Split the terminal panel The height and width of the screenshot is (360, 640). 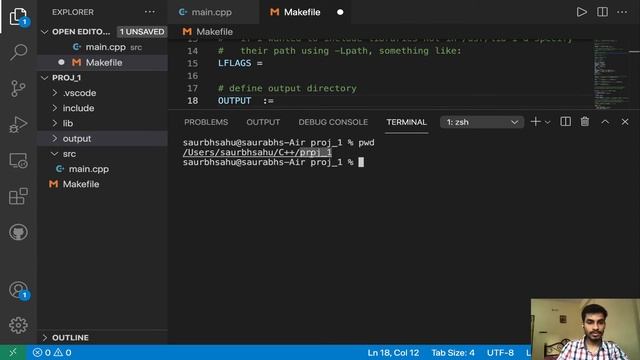tap(565, 122)
